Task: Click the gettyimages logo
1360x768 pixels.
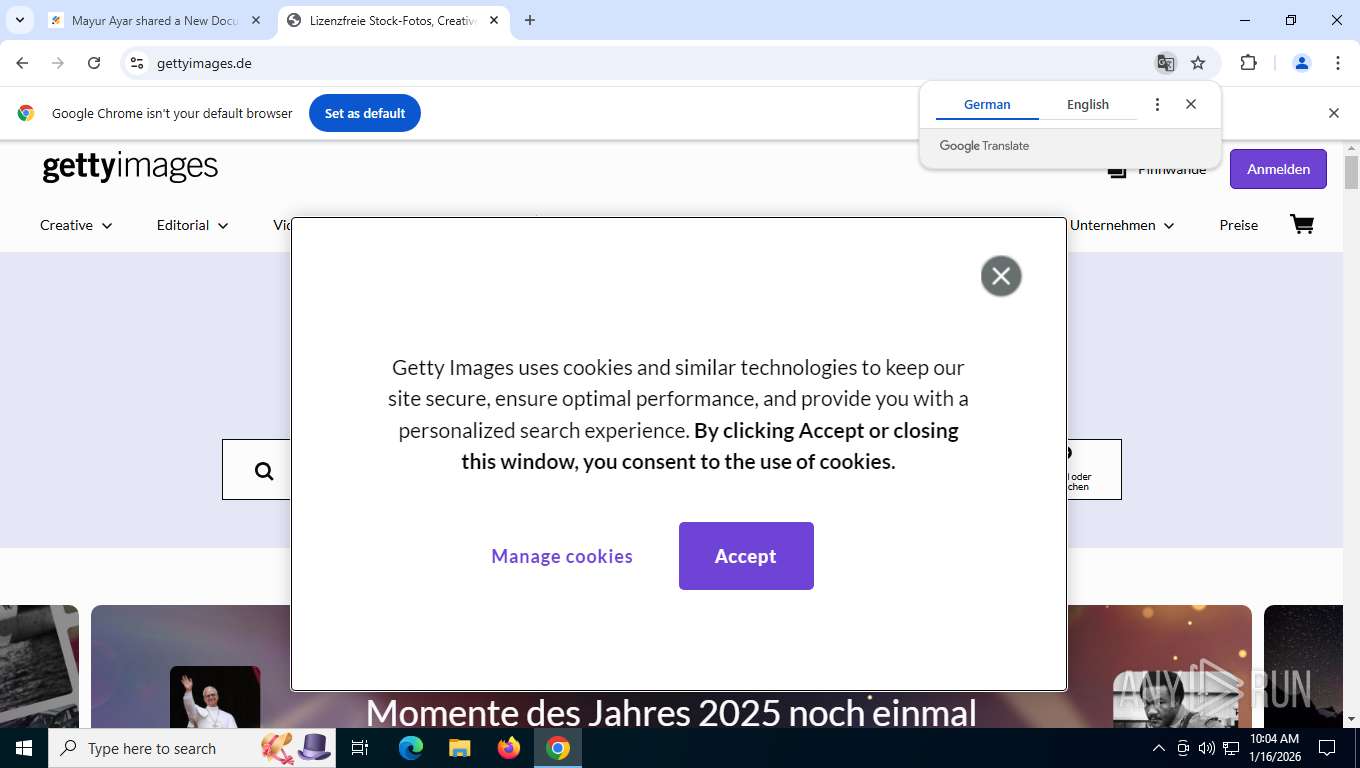Action: coord(130,166)
